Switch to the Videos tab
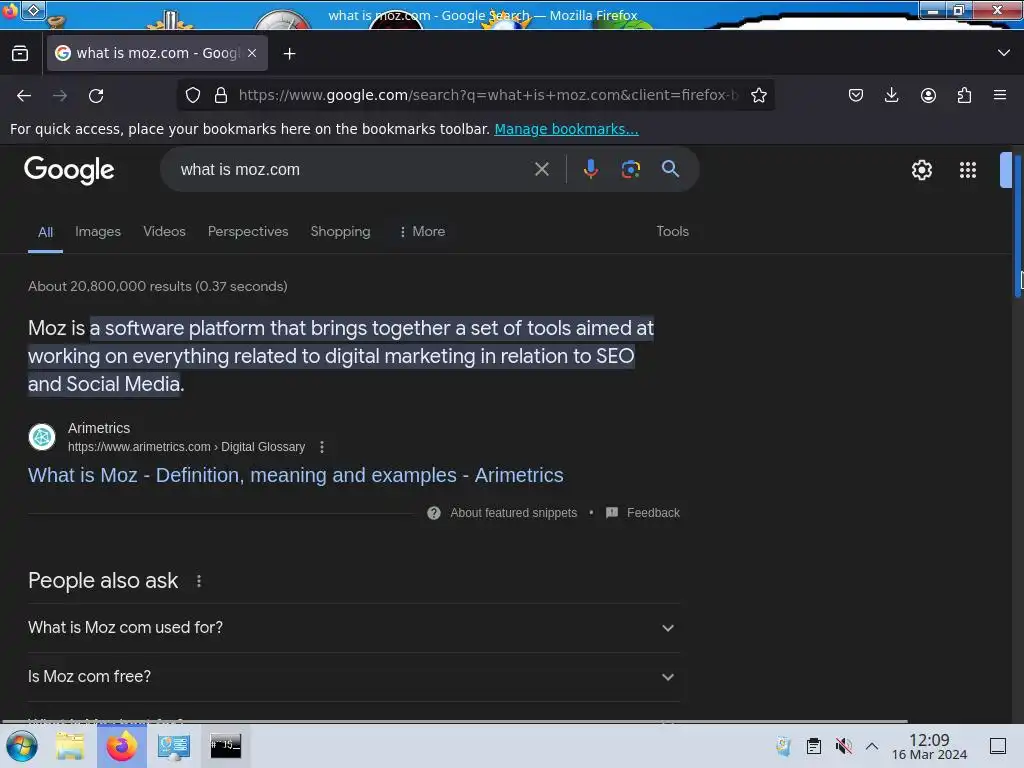This screenshot has height=768, width=1024. point(164,231)
